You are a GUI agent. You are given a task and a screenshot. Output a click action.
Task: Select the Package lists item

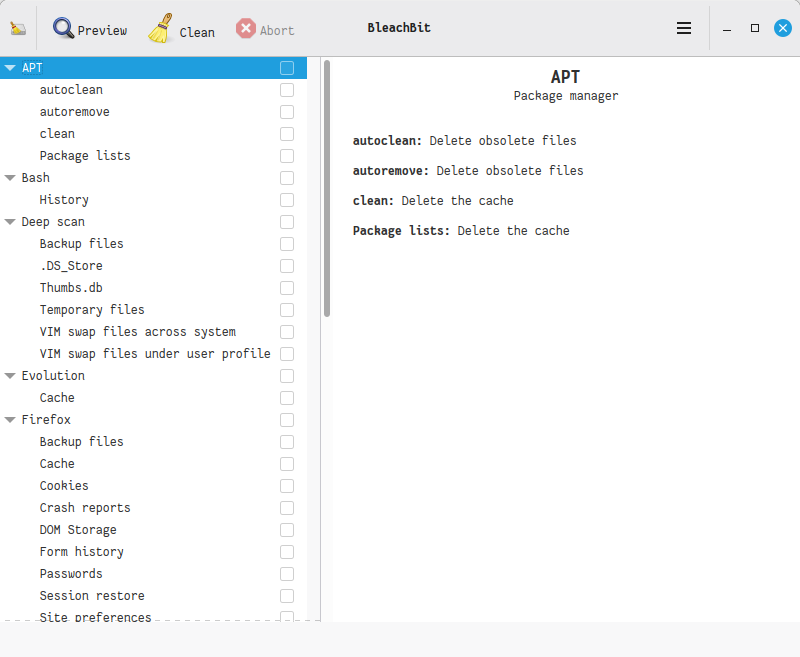point(85,156)
